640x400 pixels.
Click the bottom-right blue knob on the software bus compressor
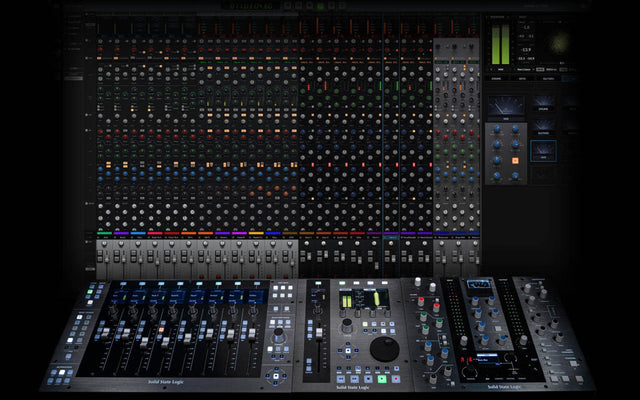click(x=515, y=176)
